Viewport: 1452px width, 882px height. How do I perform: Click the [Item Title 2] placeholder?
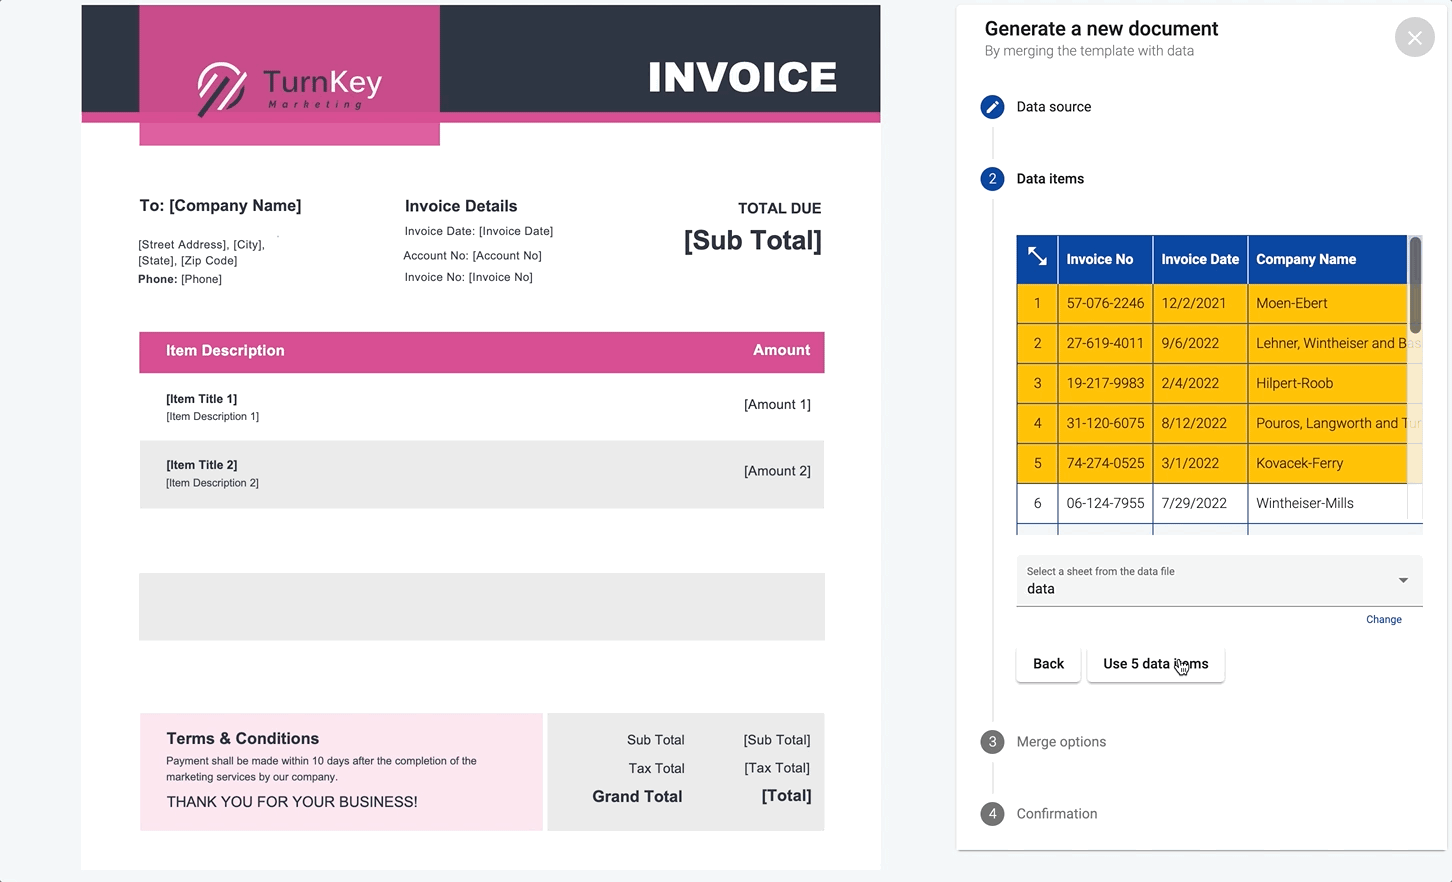coord(202,465)
